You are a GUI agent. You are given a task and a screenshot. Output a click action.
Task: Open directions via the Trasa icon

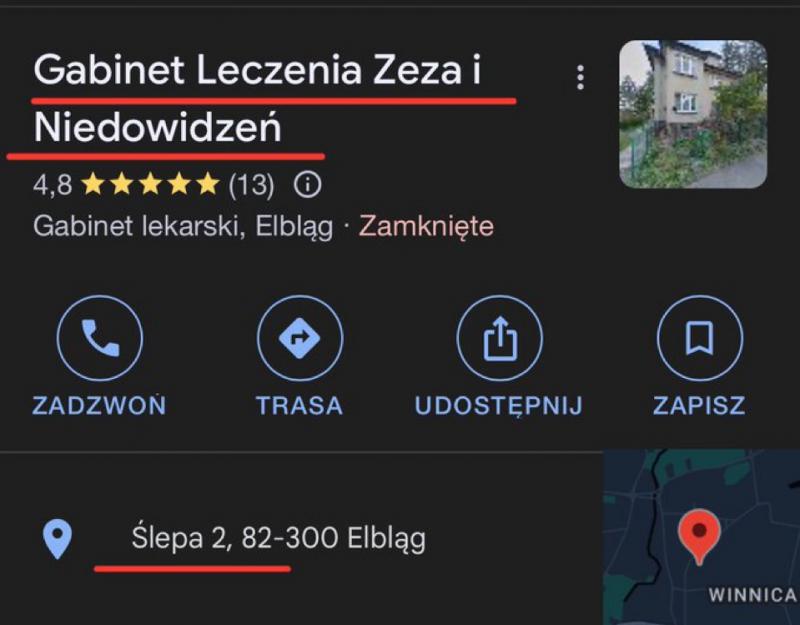tap(300, 338)
